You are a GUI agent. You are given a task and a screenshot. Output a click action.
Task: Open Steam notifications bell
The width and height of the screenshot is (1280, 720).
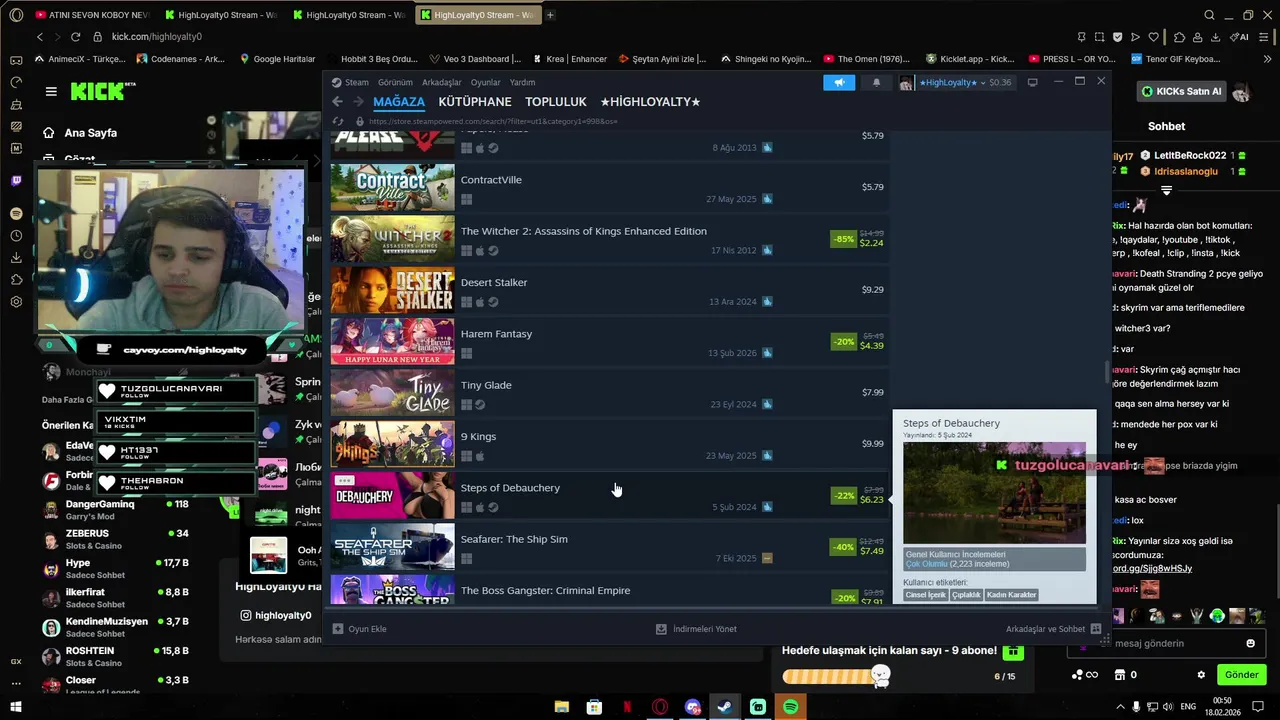pos(876,82)
